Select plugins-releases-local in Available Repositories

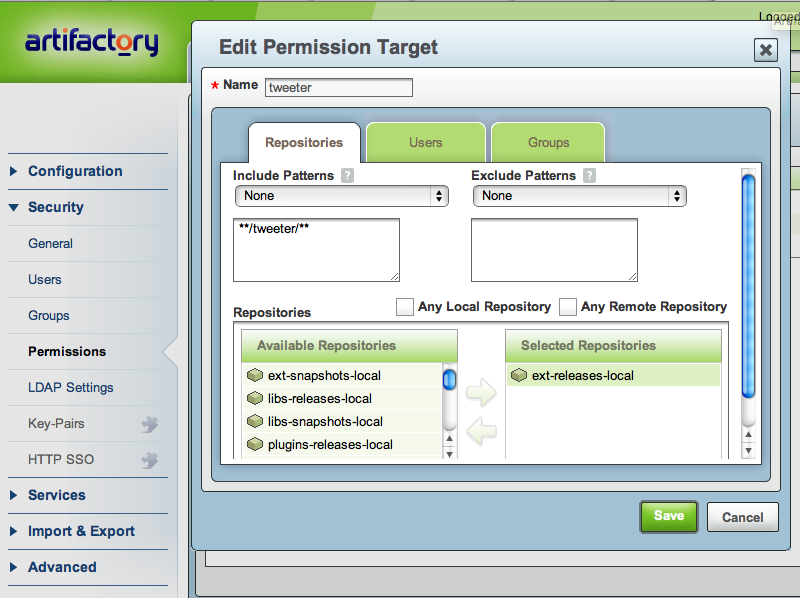point(341,444)
